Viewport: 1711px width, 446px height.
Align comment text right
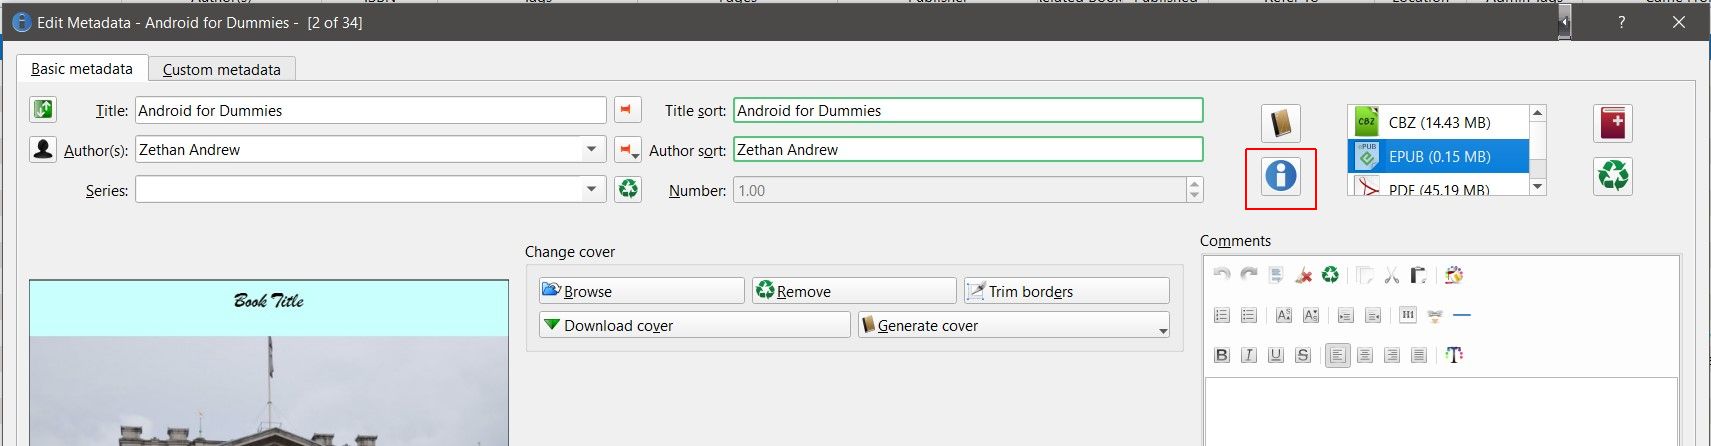pyautogui.click(x=1391, y=355)
